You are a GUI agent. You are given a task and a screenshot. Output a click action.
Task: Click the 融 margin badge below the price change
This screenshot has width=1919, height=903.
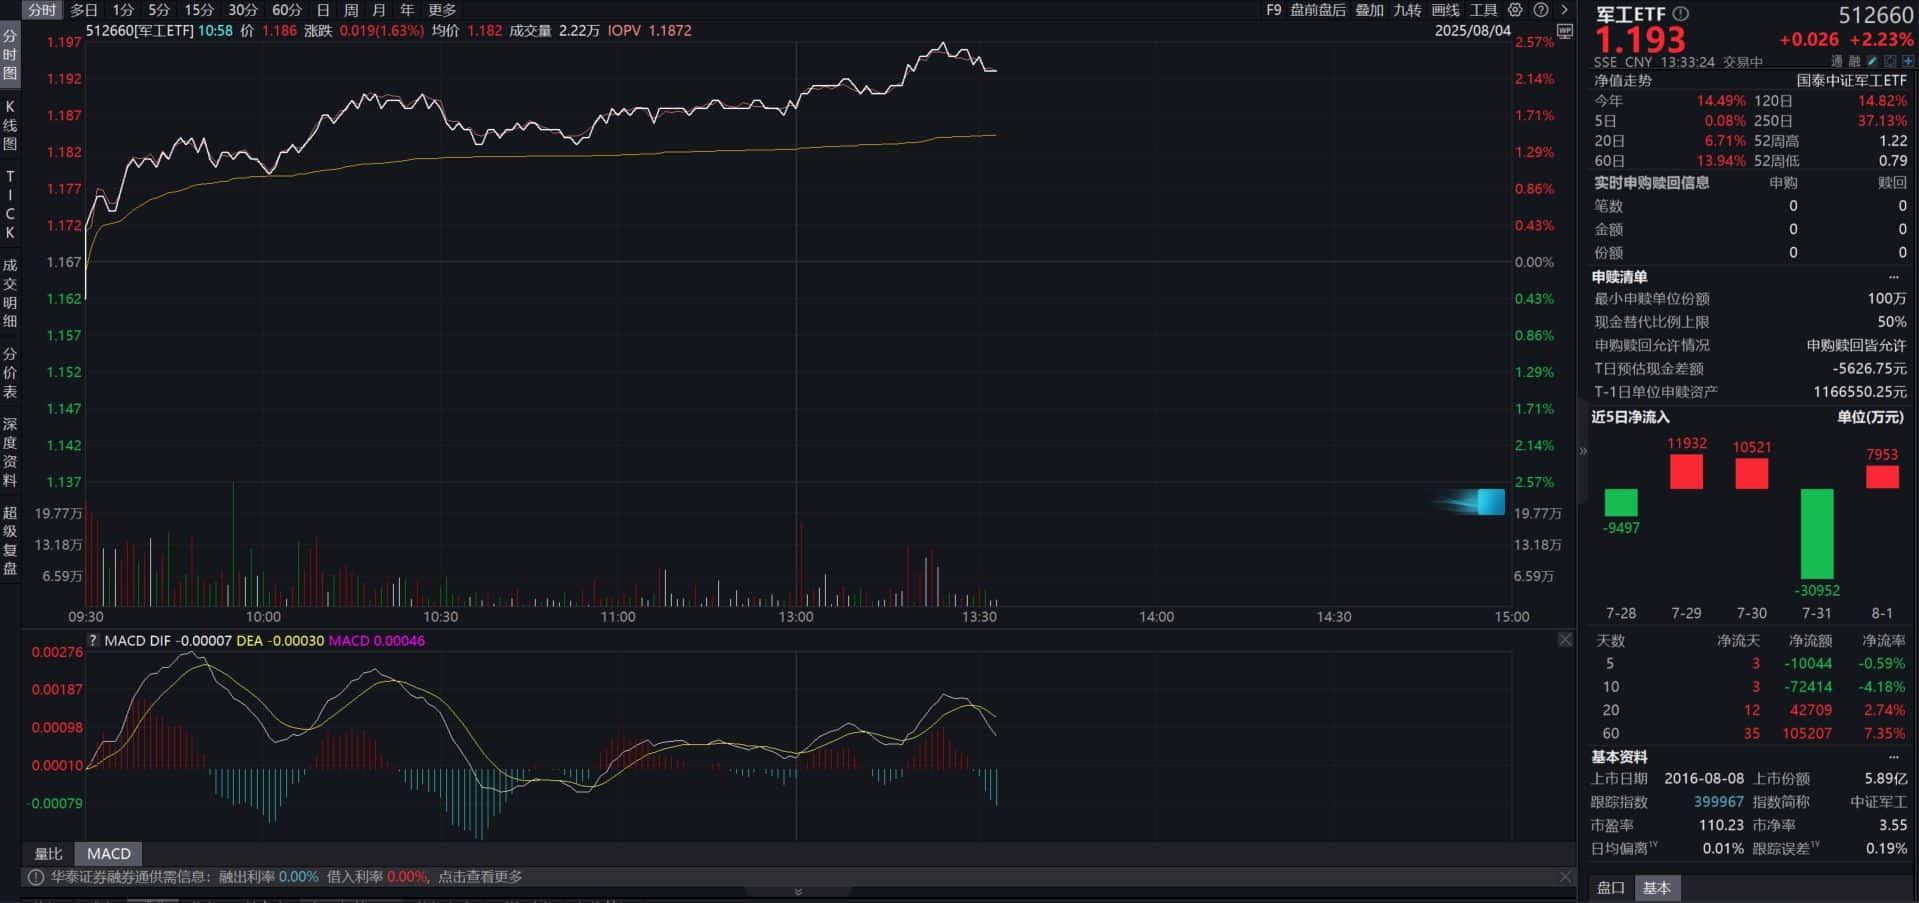(1855, 61)
